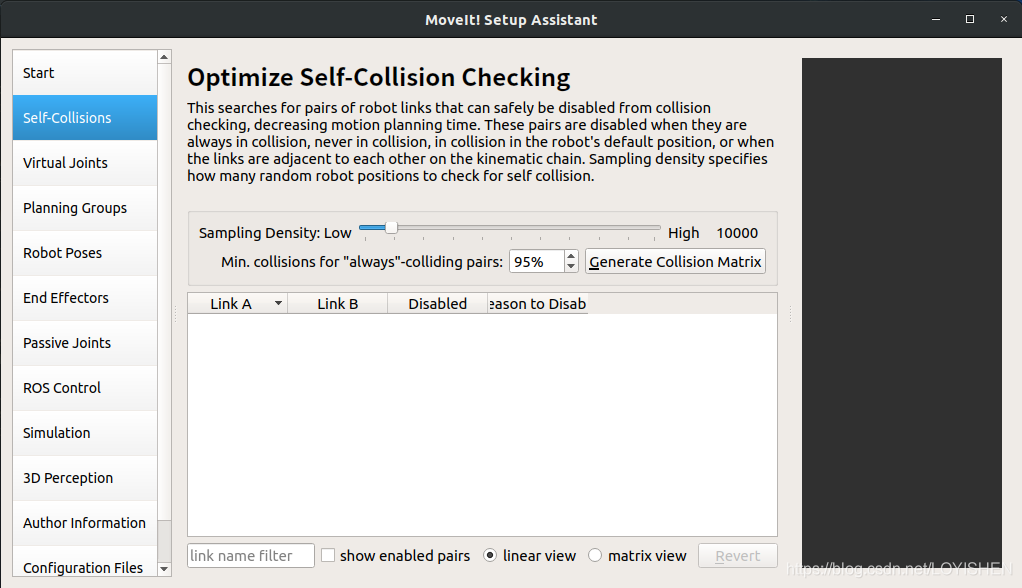This screenshot has height=588, width=1022.
Task: Open Author Information section
Action: tap(85, 522)
